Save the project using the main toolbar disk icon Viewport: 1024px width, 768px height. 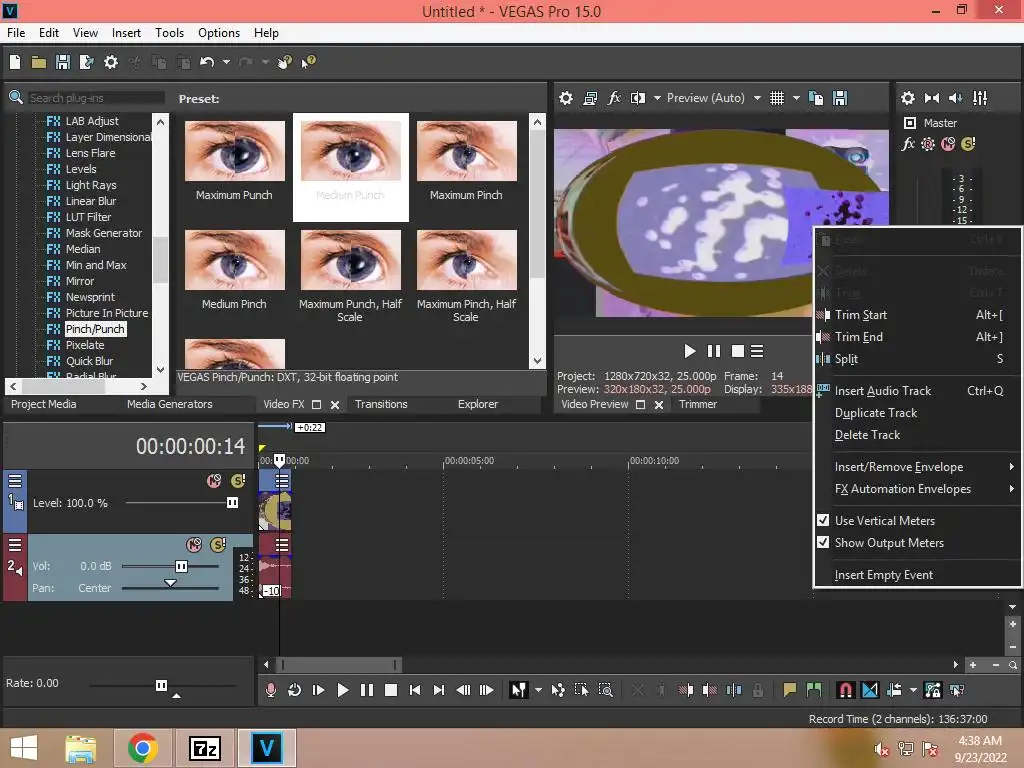63,62
